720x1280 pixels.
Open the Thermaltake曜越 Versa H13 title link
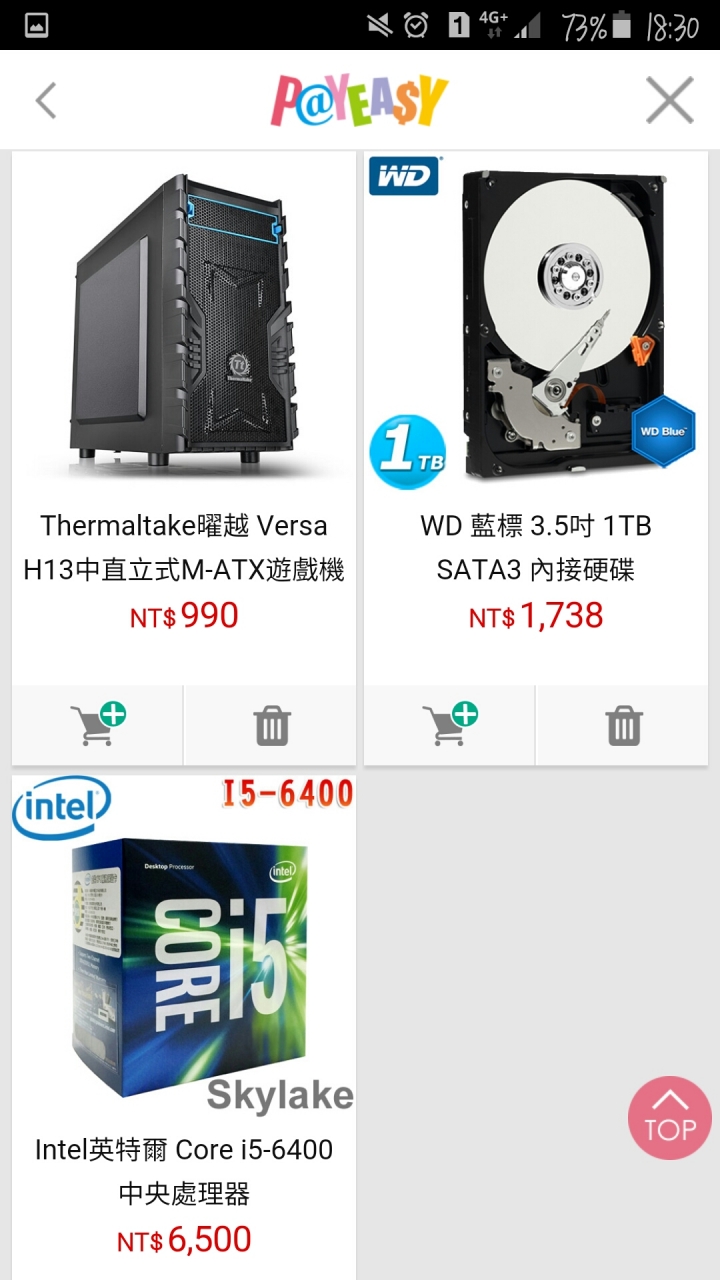click(x=184, y=548)
